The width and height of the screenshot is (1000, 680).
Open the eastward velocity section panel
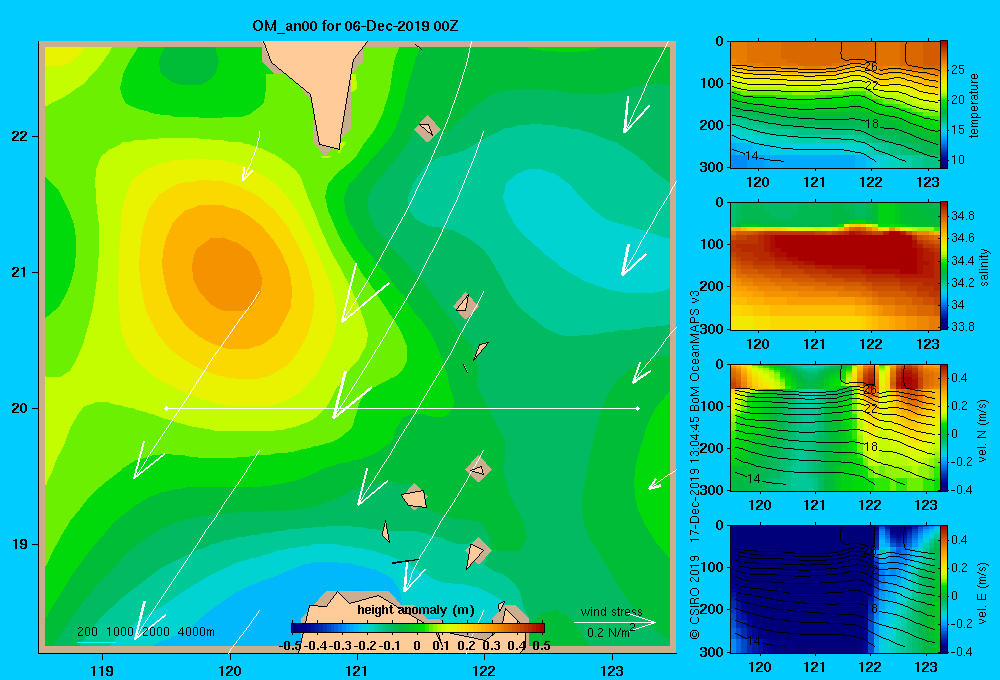835,589
